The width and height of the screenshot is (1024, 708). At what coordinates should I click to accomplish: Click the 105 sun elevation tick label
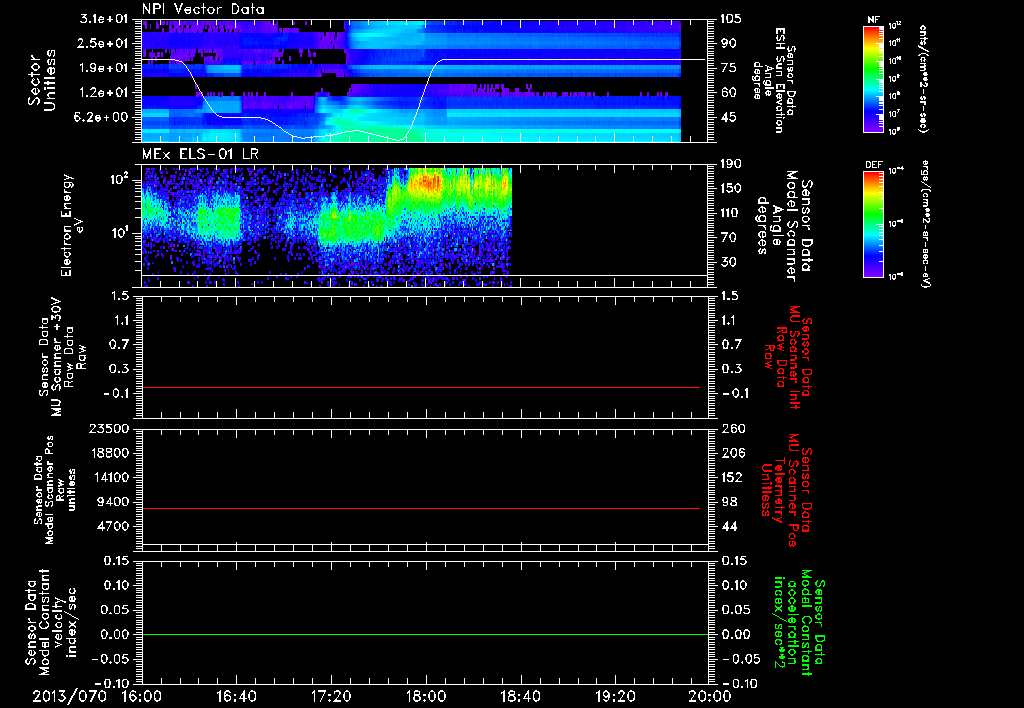click(x=730, y=19)
